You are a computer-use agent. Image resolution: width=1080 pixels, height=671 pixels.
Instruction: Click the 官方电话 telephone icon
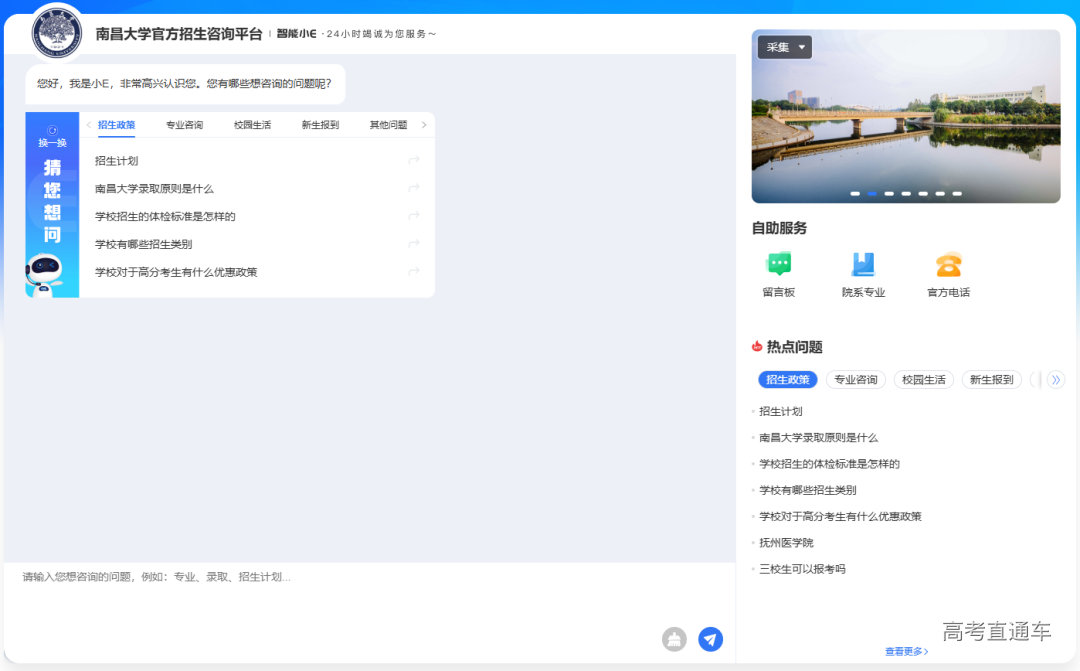[x=948, y=265]
